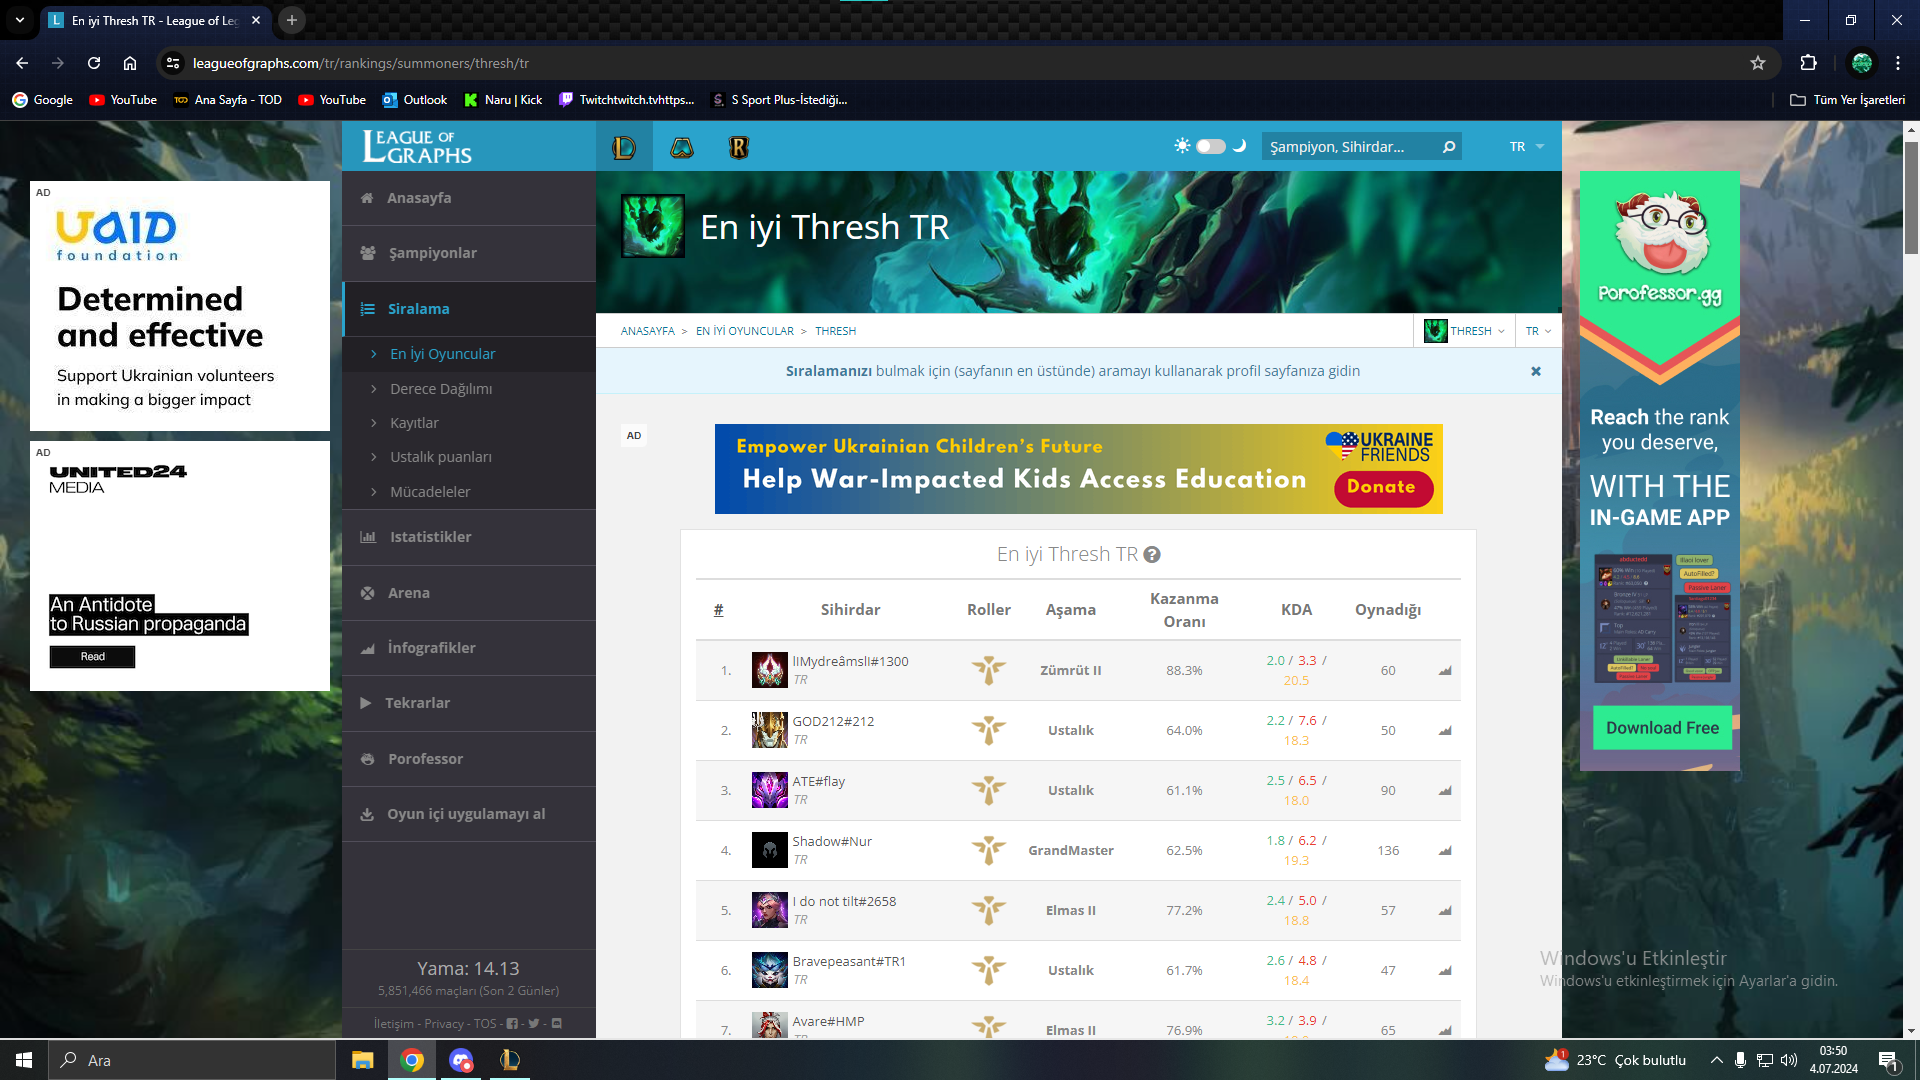The image size is (1920, 1080).
Task: Open Legends of Runeterra section icon
Action: 739,147
